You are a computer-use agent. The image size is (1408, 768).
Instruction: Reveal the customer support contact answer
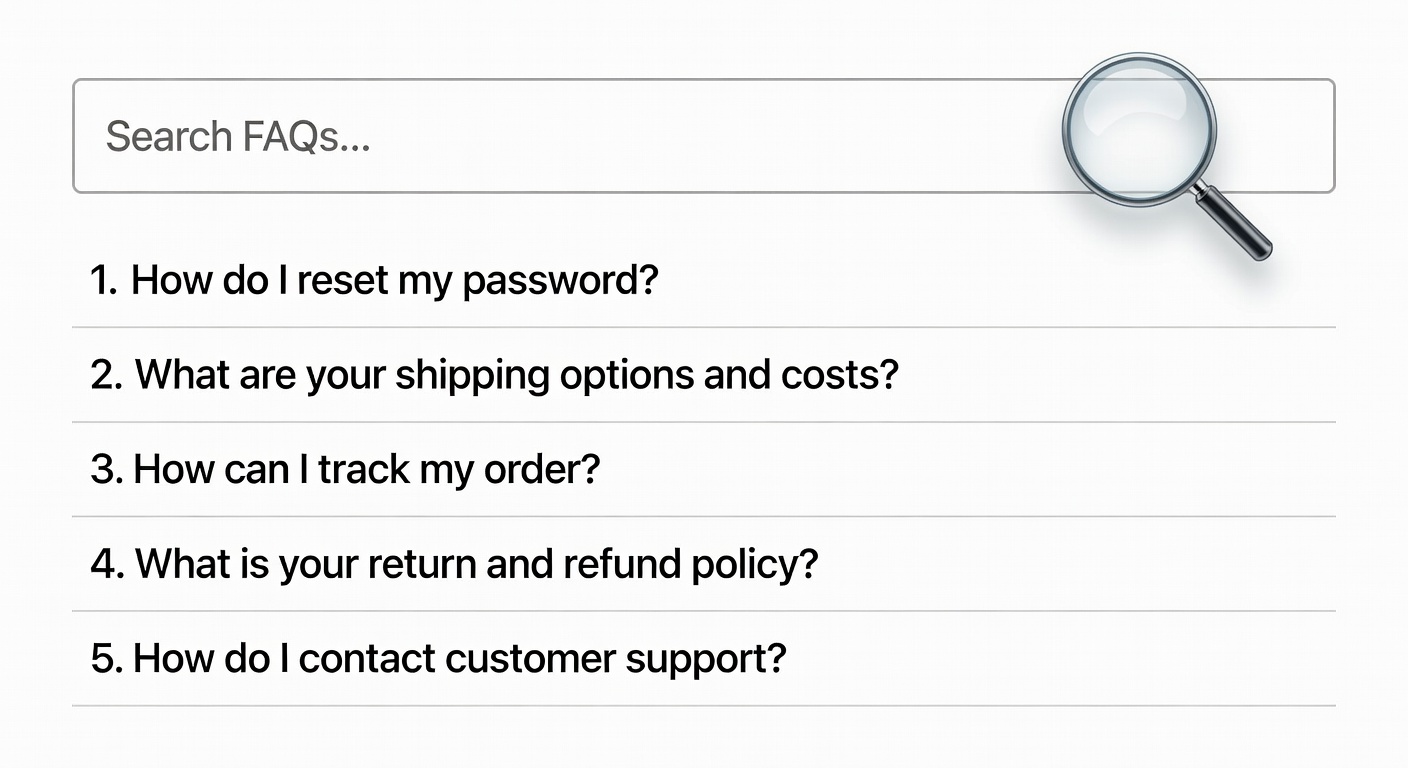[x=438, y=658]
